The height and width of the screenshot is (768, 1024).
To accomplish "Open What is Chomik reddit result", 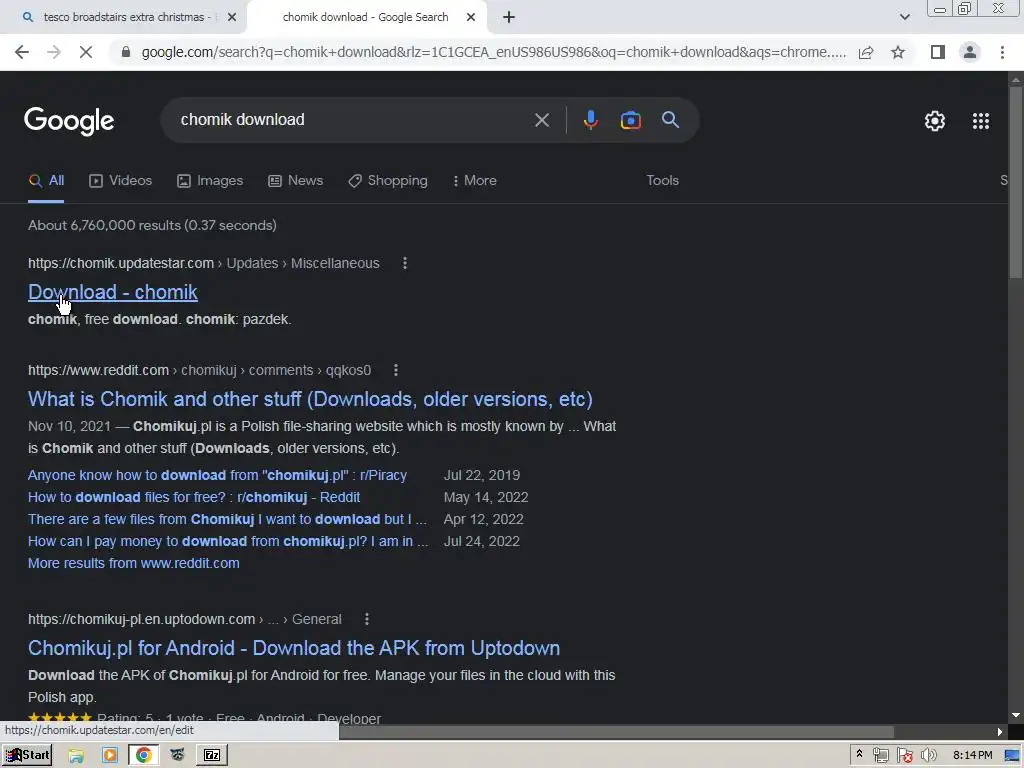I will click(x=310, y=399).
